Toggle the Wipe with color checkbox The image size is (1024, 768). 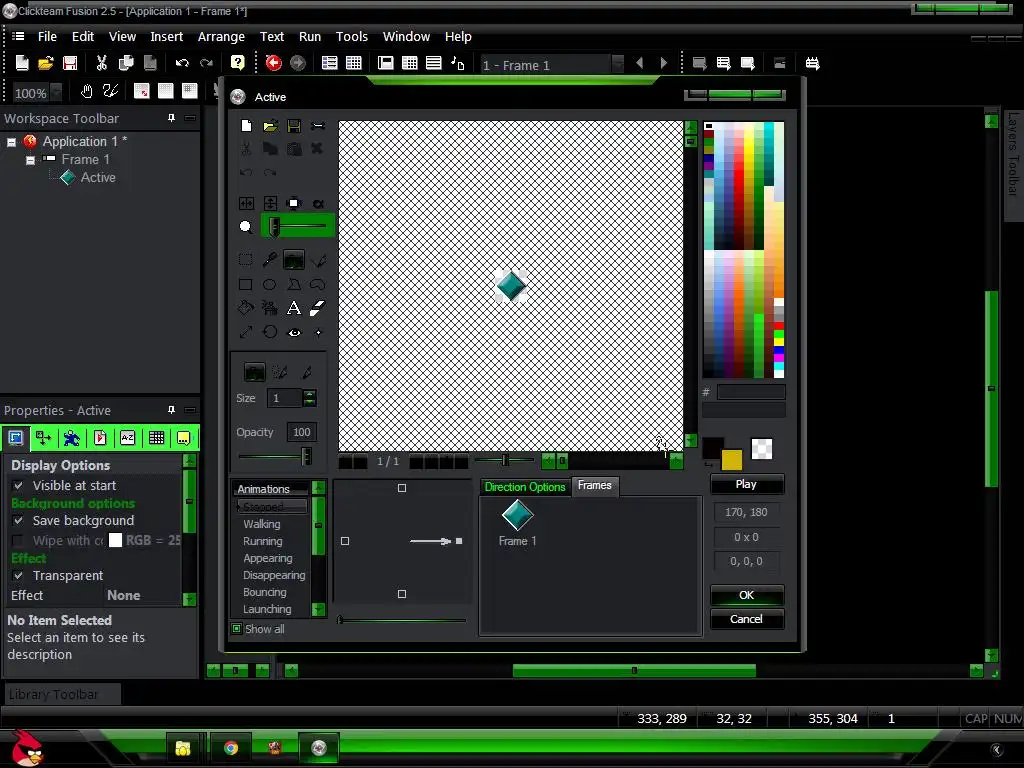click(18, 540)
